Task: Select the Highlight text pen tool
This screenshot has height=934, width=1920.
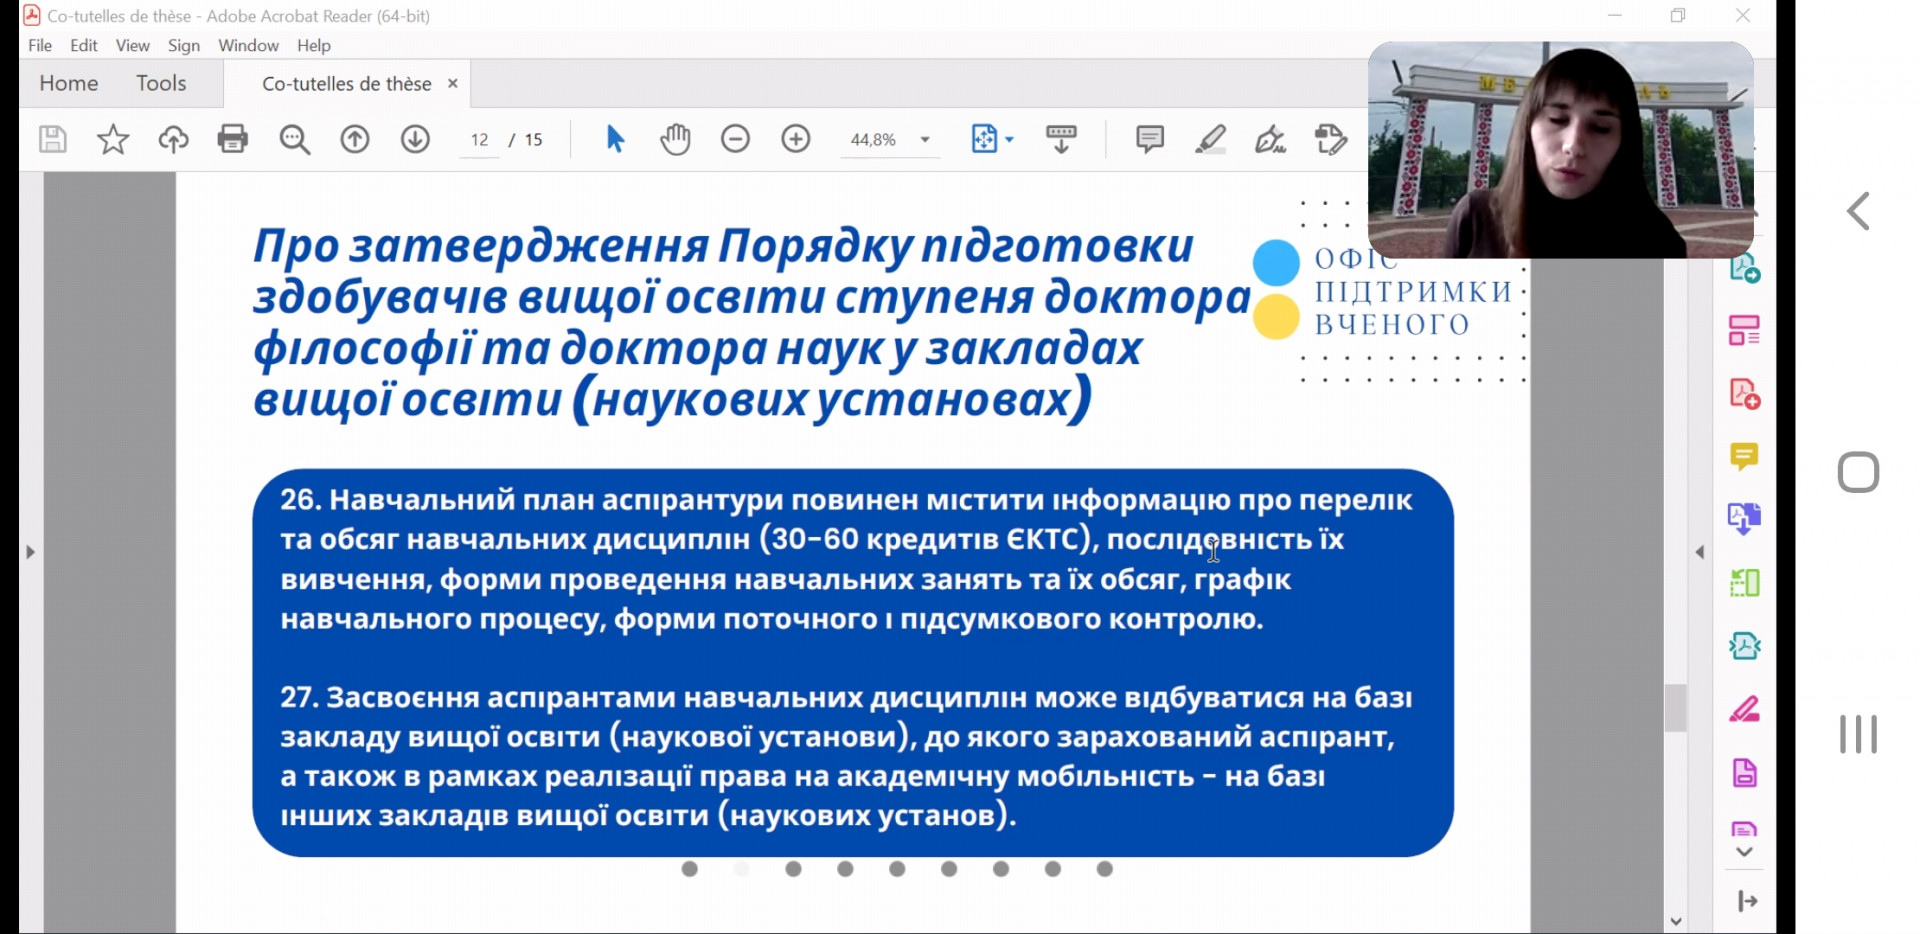Action: (1210, 139)
